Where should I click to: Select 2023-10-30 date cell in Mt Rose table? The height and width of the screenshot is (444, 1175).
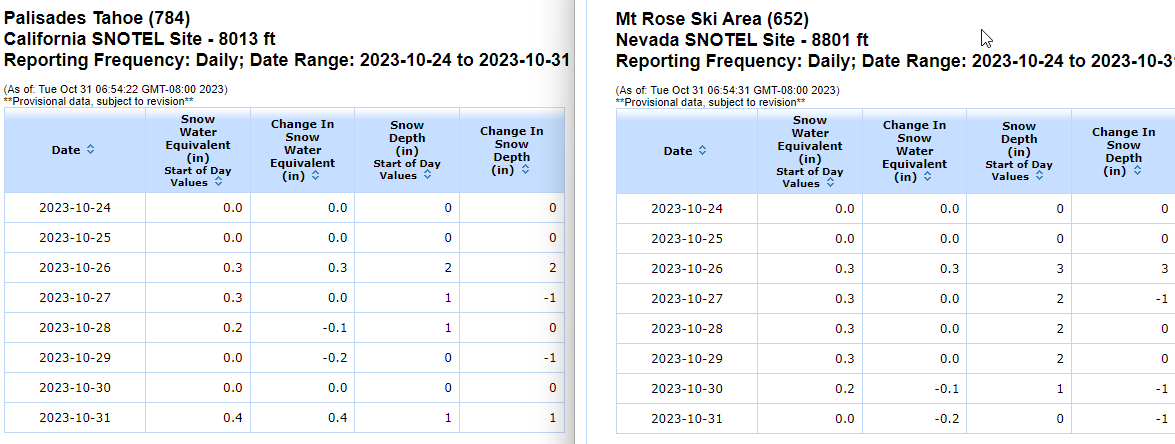[x=686, y=388]
